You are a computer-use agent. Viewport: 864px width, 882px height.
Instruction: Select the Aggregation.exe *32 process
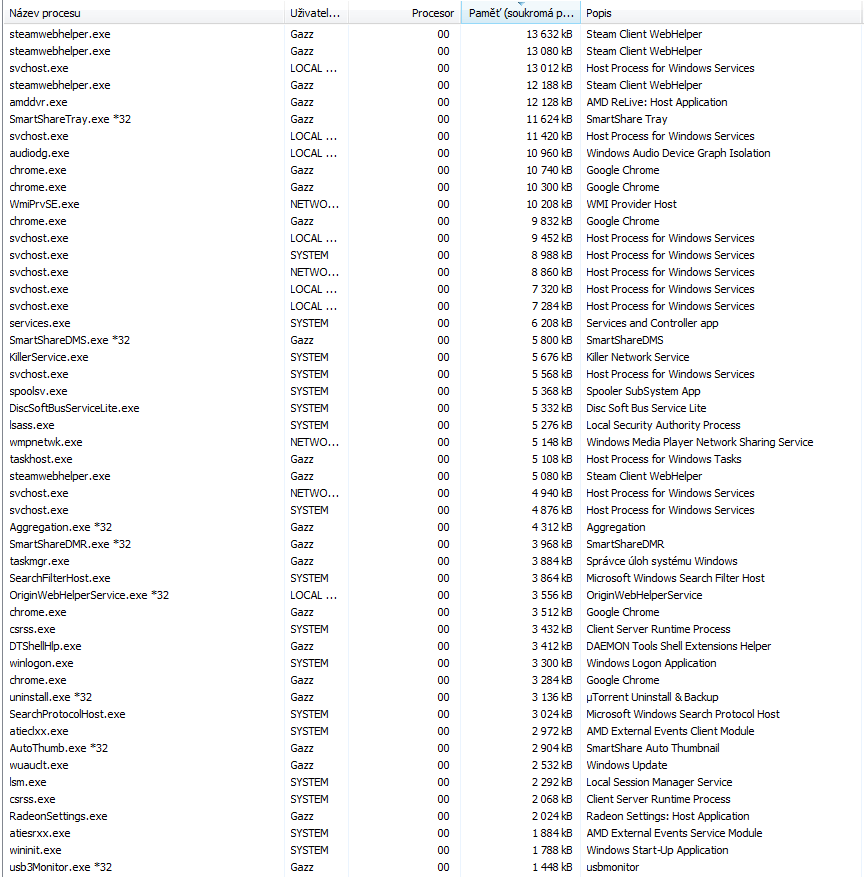pos(433,527)
